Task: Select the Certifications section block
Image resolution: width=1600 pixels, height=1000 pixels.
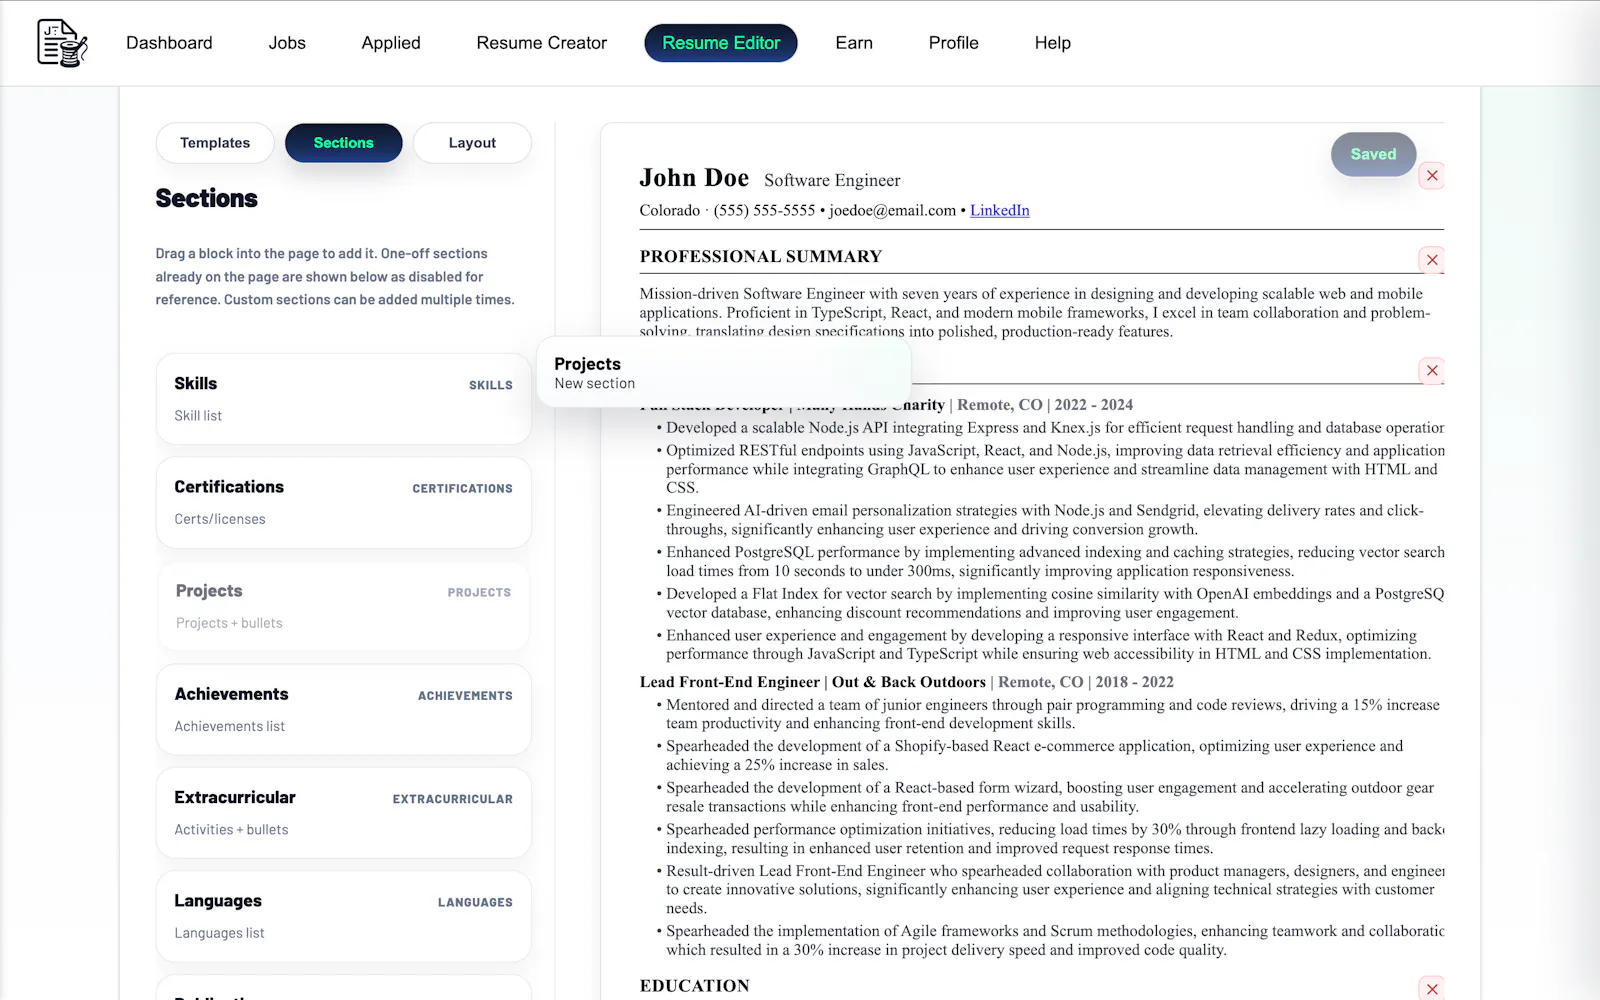Action: pos(343,503)
